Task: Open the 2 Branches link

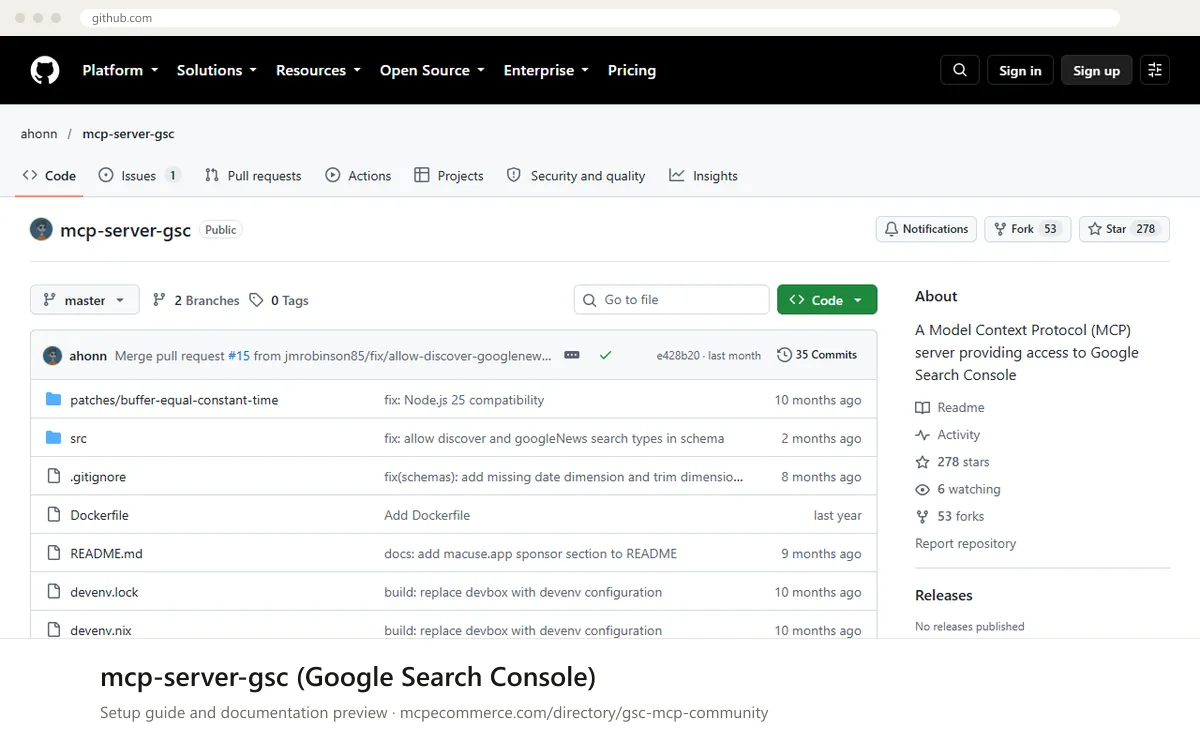Action: pyautogui.click(x=196, y=300)
